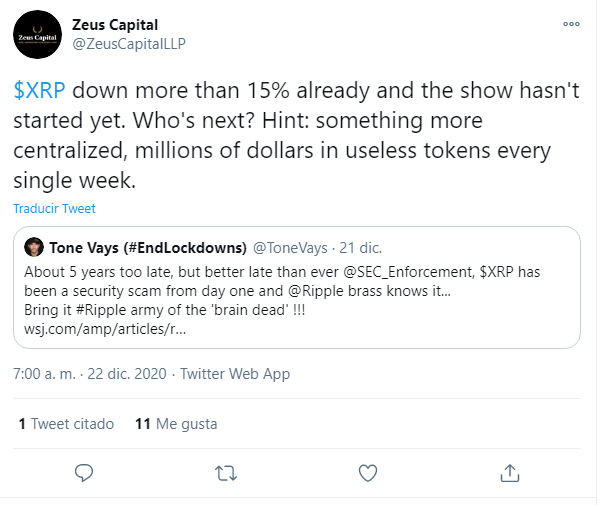Click the @ZeusCapitalLLP handle
This screenshot has width=606, height=505.
click(129, 43)
